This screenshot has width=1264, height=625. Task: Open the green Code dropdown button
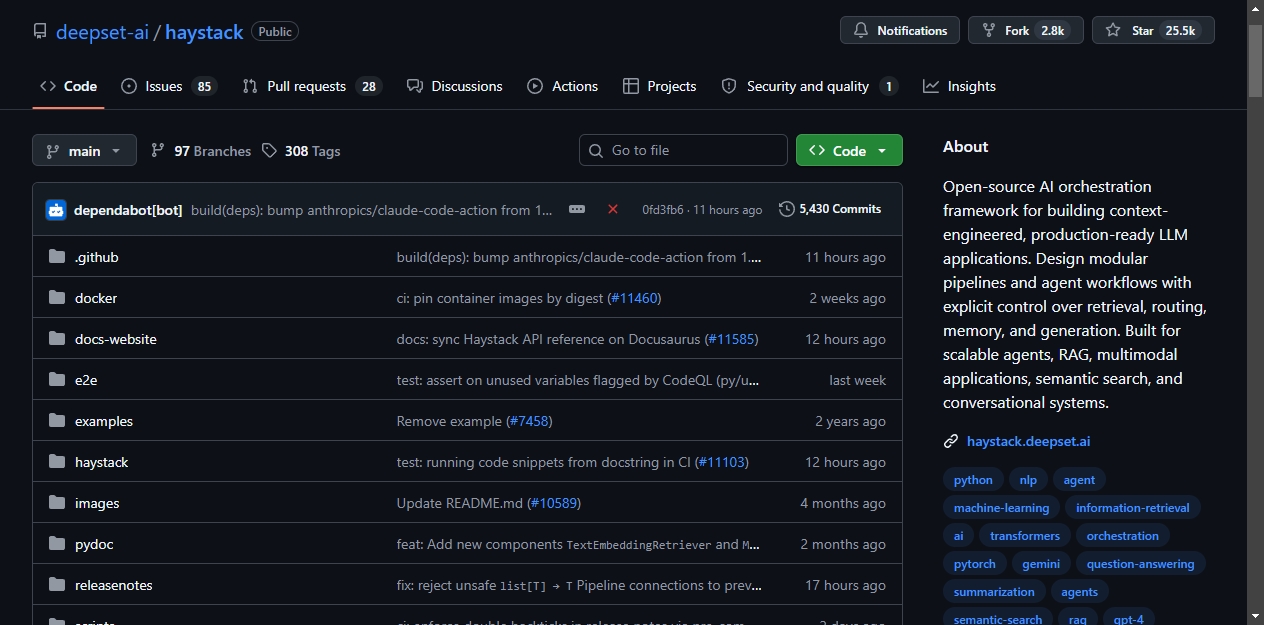(849, 150)
